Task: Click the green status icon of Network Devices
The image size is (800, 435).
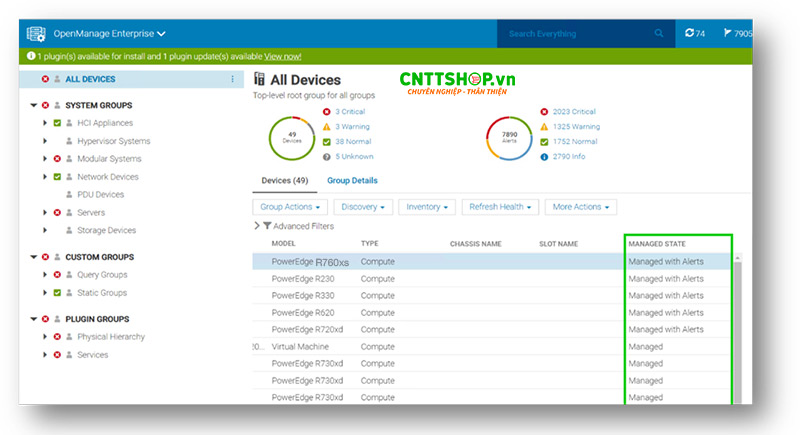Action: tap(57, 177)
